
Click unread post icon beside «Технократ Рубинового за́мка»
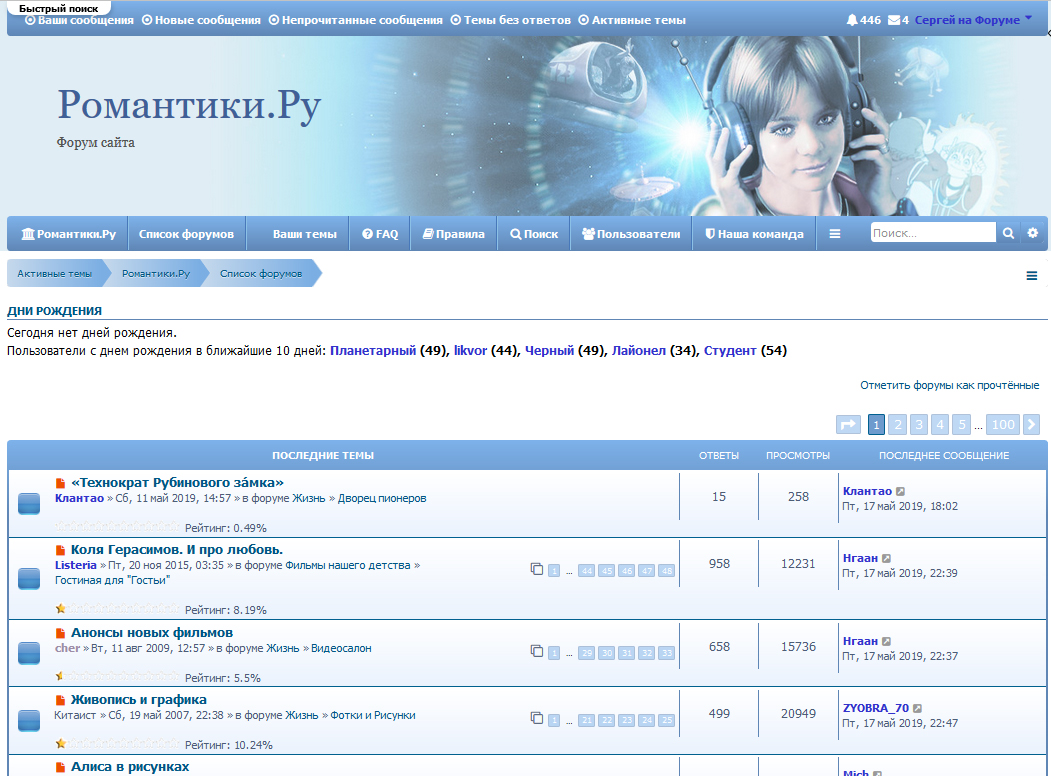[60, 483]
